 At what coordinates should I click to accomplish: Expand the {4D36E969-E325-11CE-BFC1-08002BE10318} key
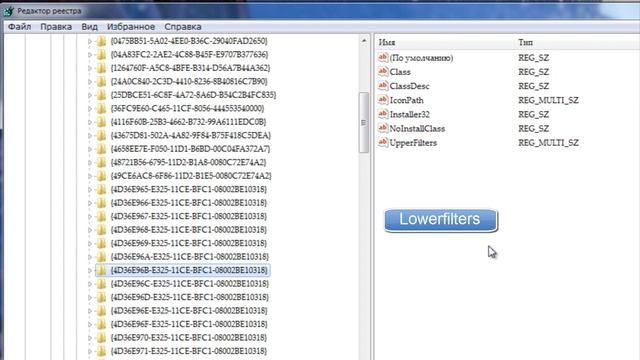pos(90,243)
